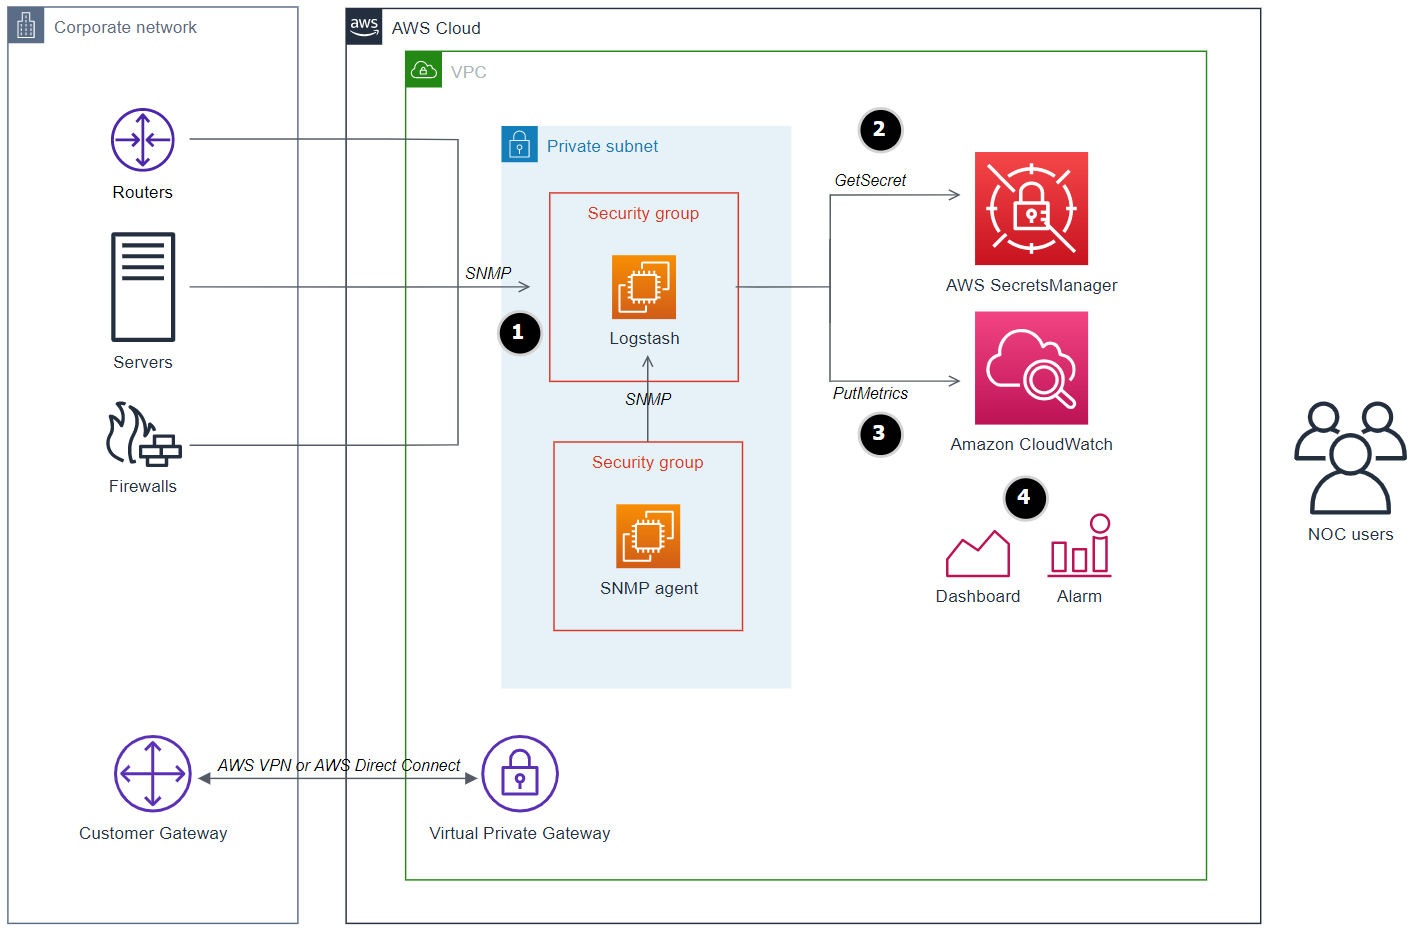Select the Amazon CloudWatch icon
Image resolution: width=1416 pixels, height=934 pixels.
tap(1031, 368)
